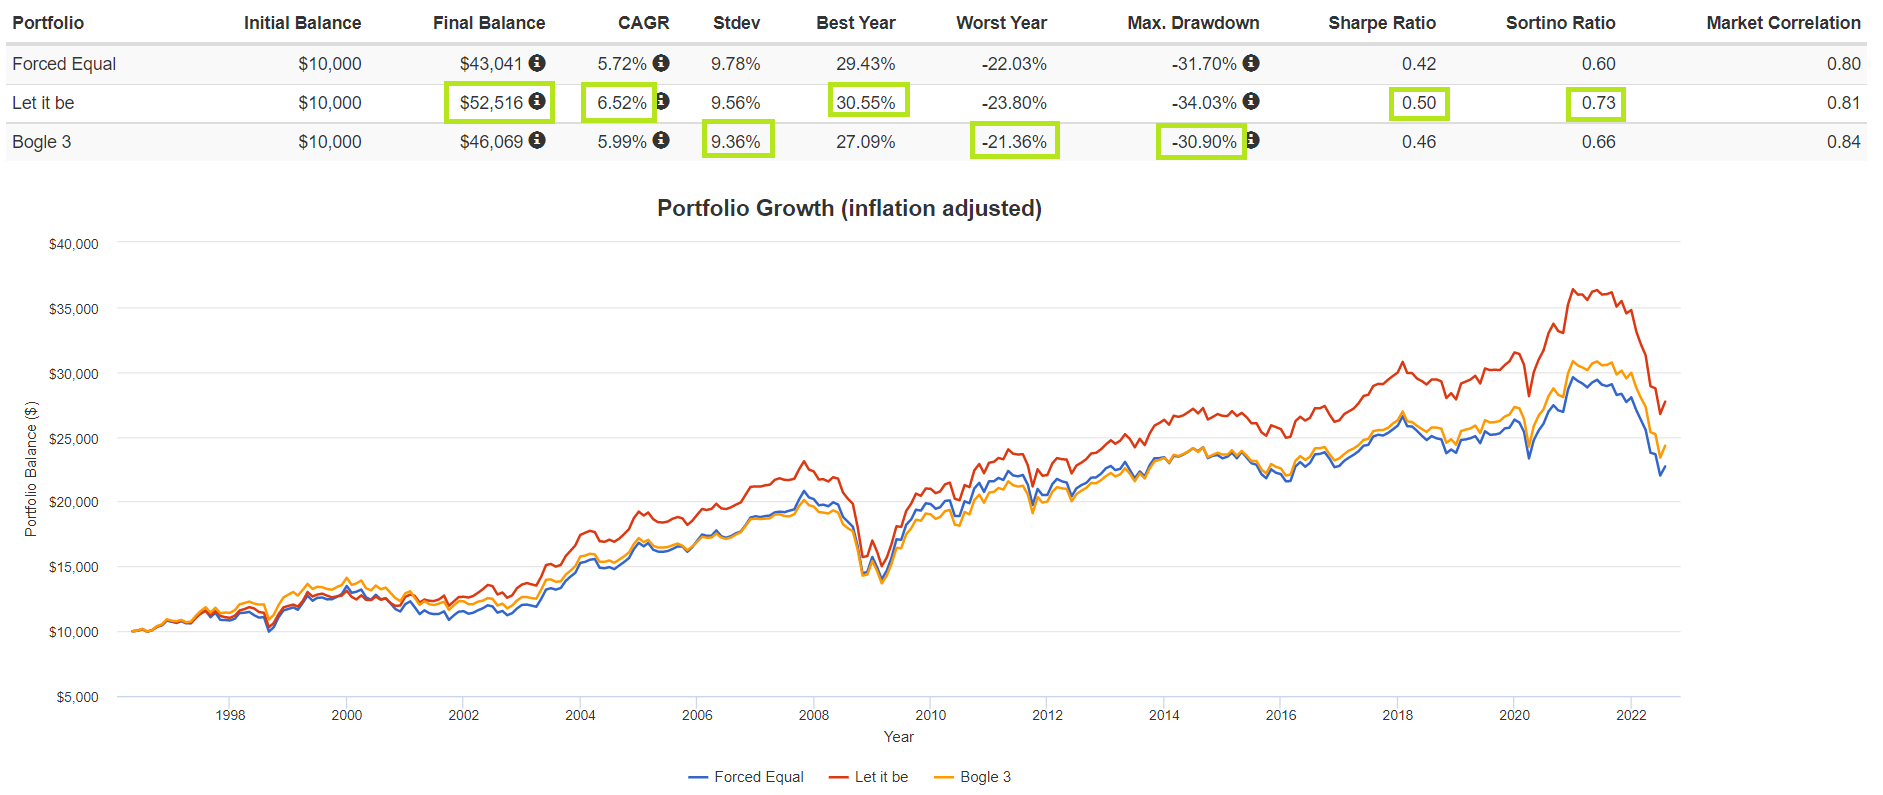Click the Sortino Ratio column header
This screenshot has width=1883, height=795.
point(1560,23)
